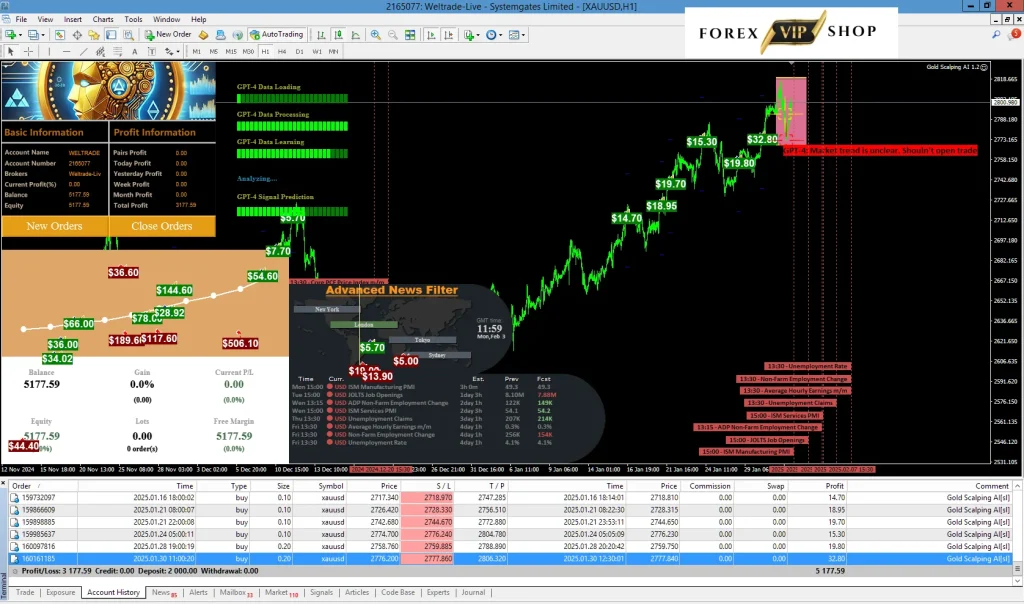
Task: Switch chart to candlesticks icon
Action: 338,35
